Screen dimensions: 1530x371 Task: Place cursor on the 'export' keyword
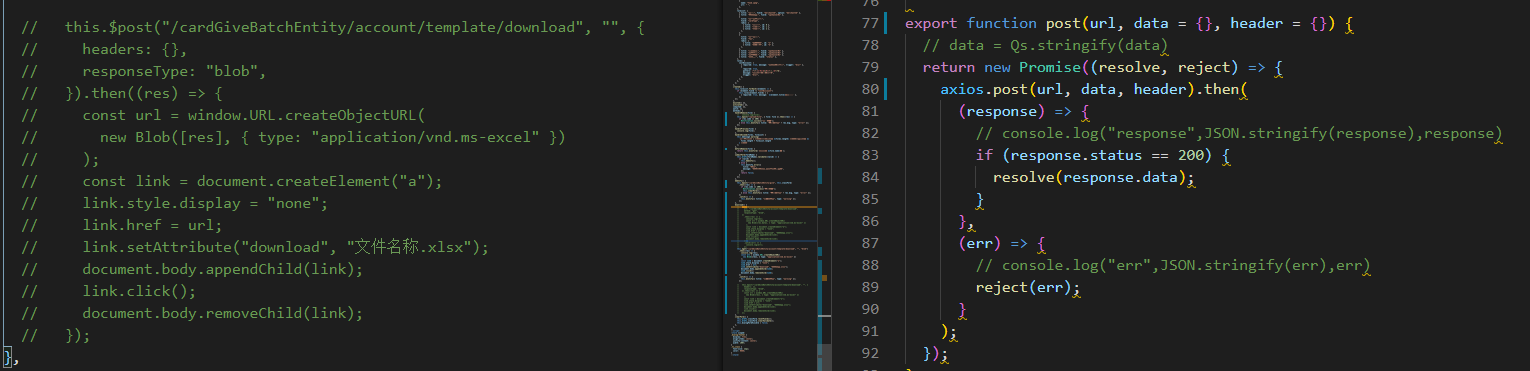point(931,23)
